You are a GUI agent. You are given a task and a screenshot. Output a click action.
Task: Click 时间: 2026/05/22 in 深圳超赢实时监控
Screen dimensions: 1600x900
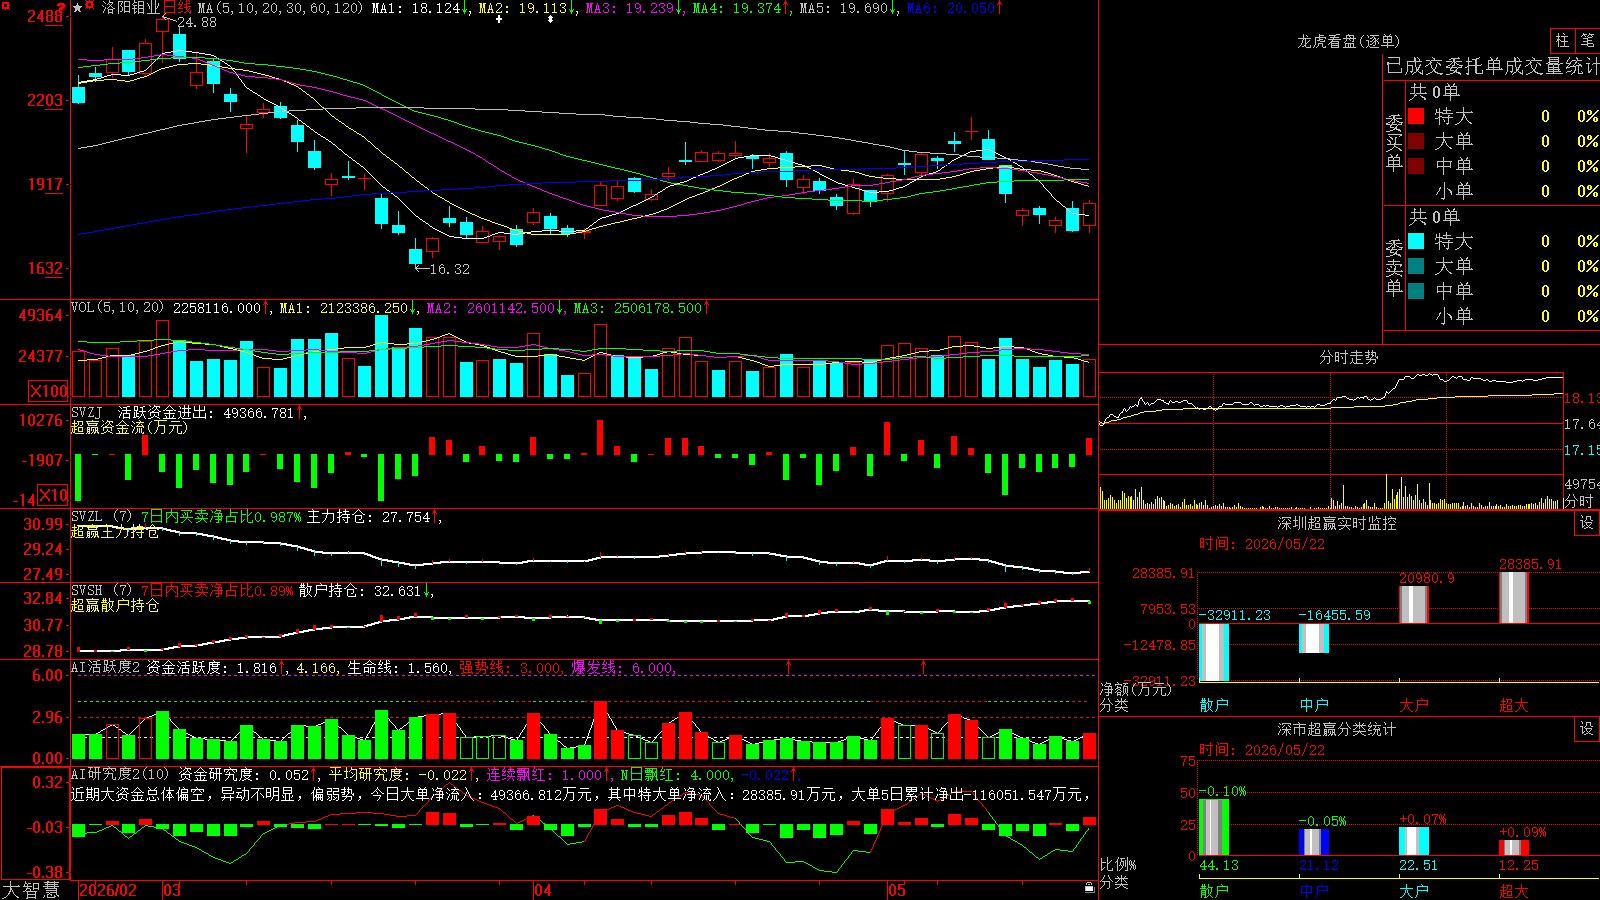tap(1262, 544)
